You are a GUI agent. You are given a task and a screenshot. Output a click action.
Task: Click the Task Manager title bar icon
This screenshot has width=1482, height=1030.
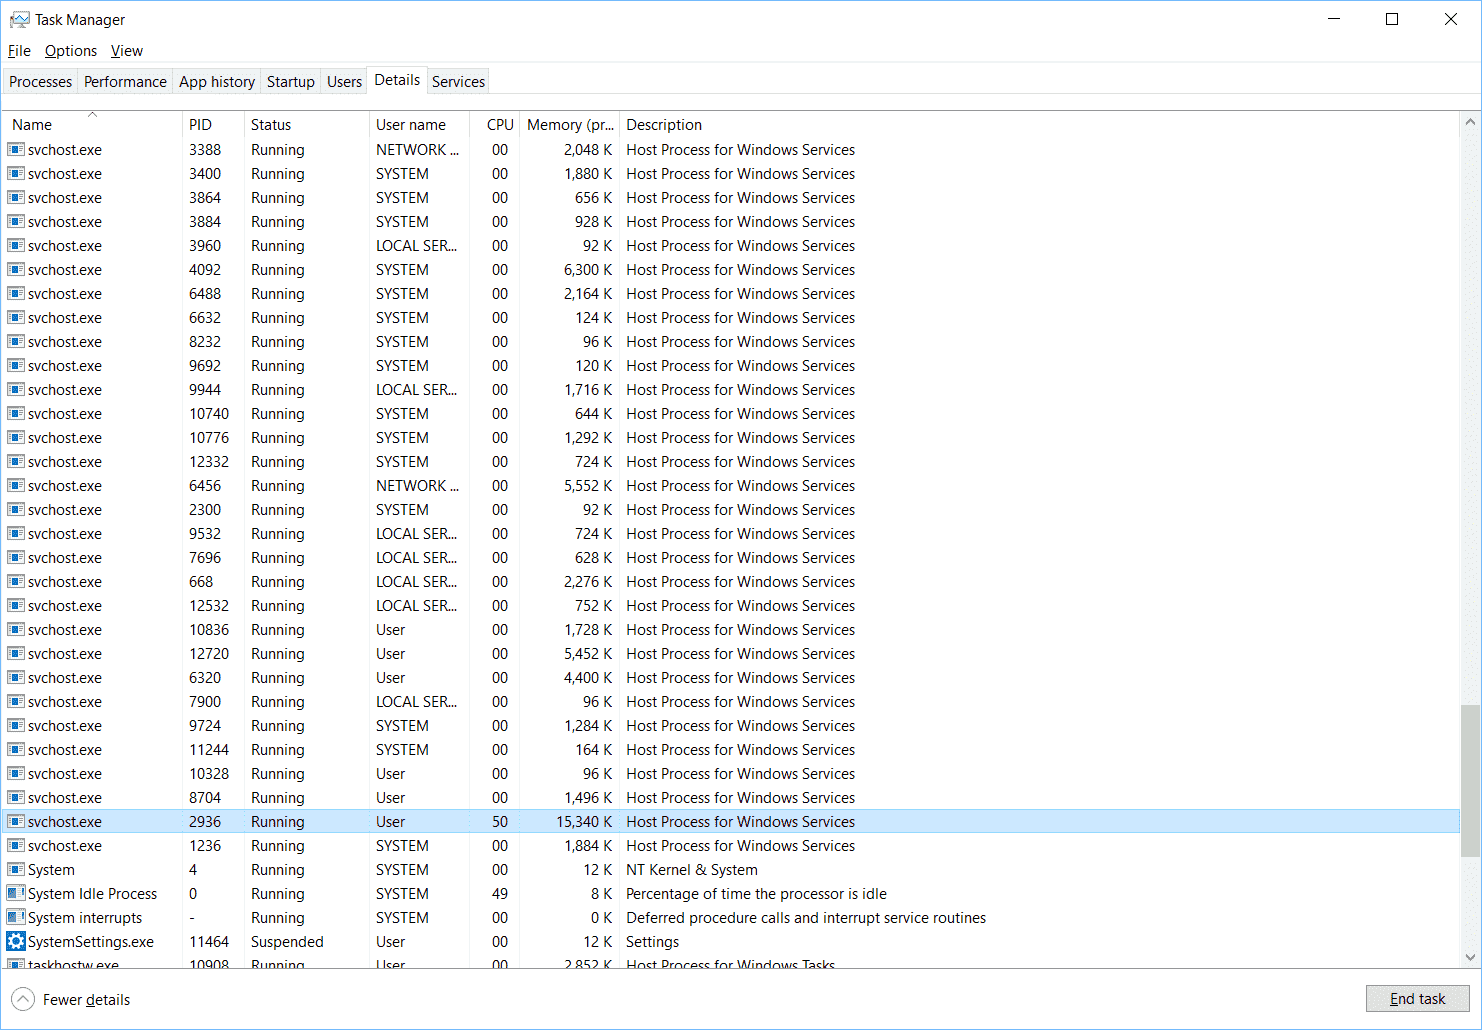tap(19, 20)
